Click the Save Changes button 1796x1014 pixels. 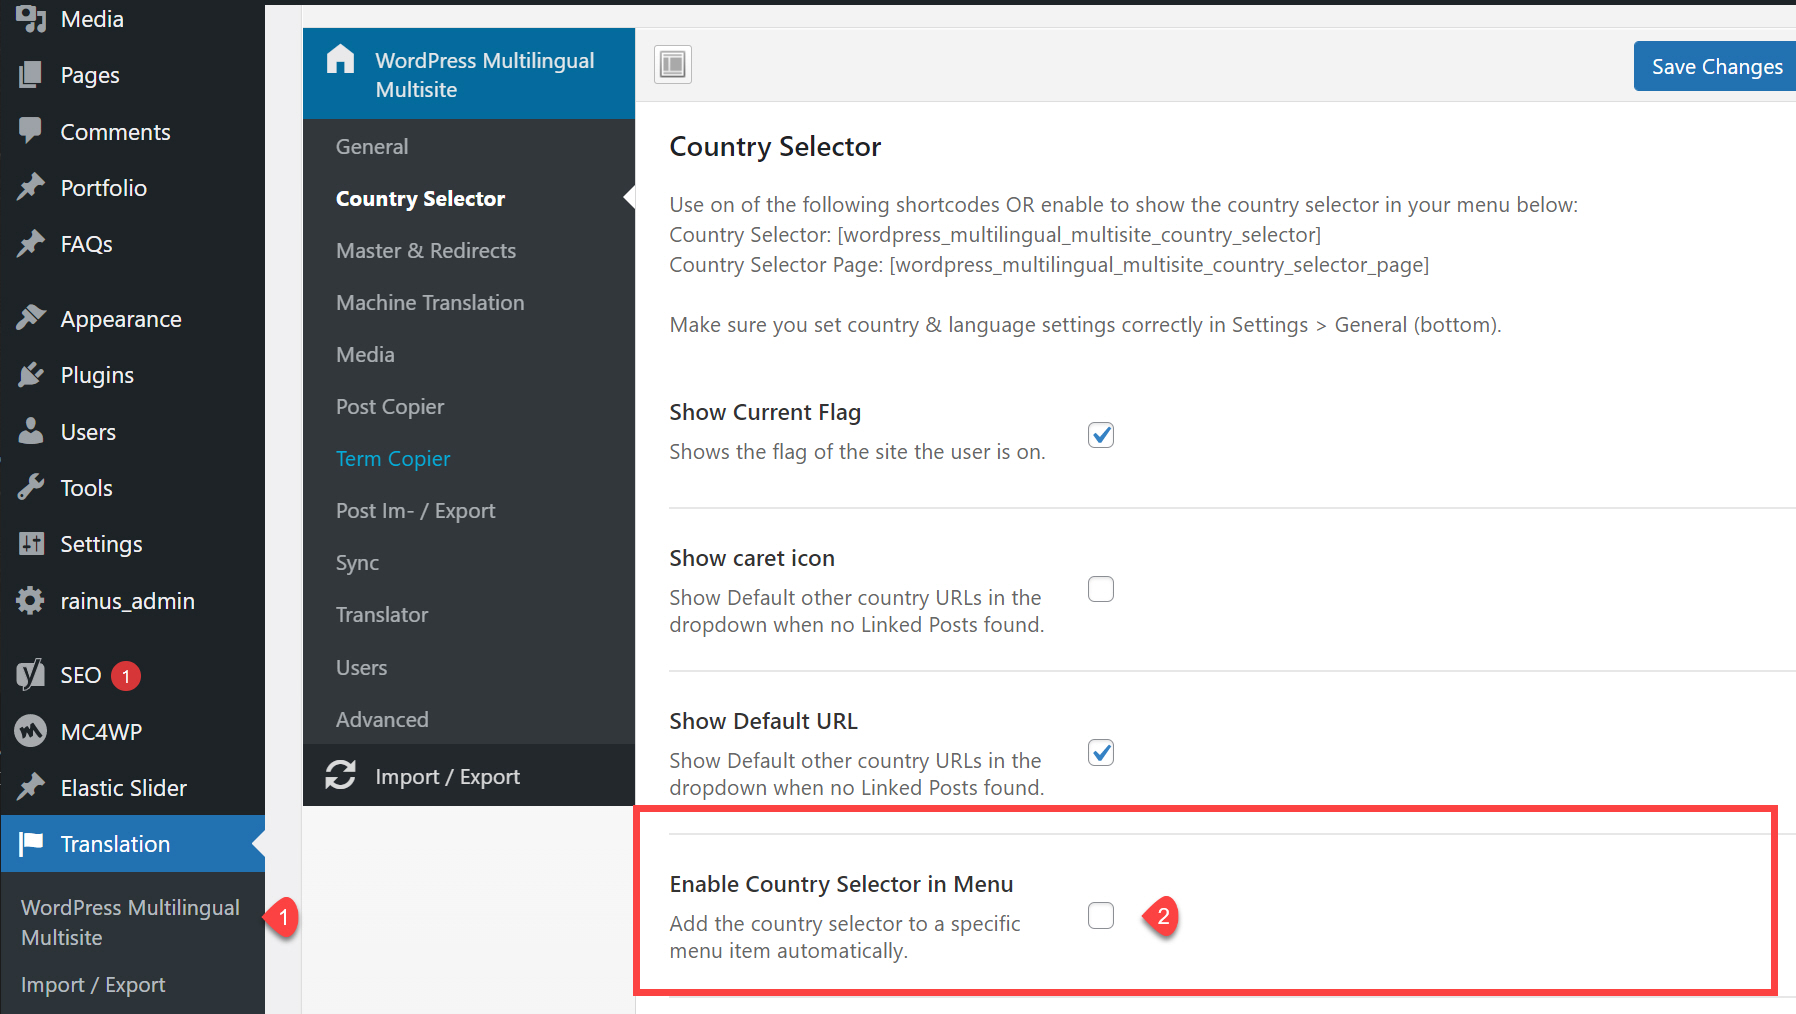[x=1715, y=66]
